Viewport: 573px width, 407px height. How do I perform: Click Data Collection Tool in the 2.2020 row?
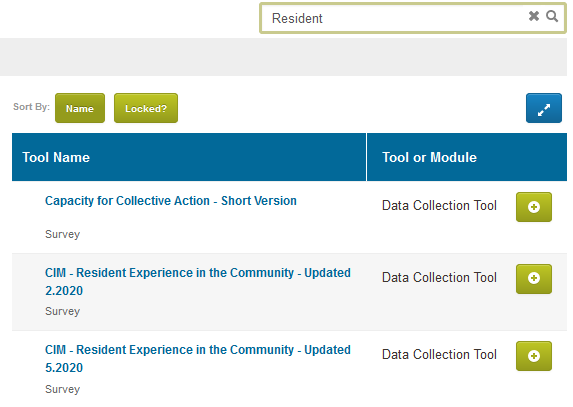[x=439, y=278]
